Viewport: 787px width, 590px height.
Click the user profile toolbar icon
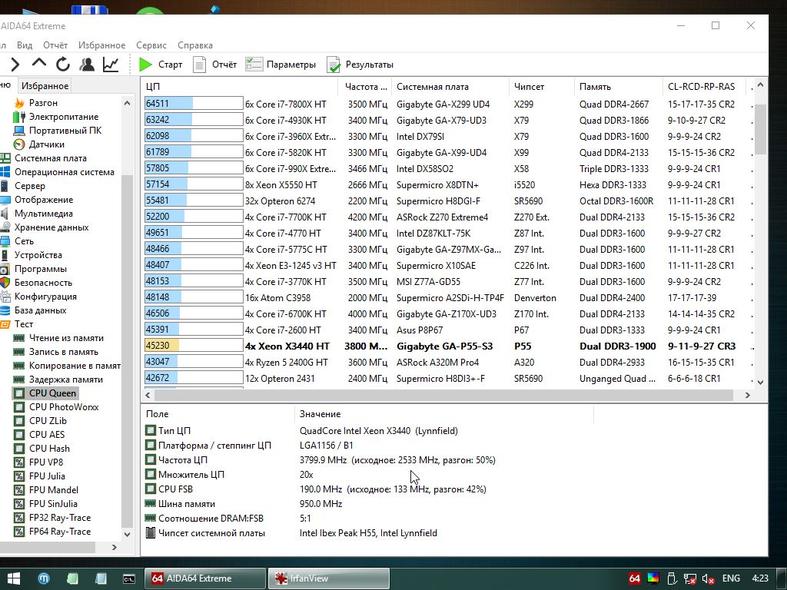[x=87, y=64]
